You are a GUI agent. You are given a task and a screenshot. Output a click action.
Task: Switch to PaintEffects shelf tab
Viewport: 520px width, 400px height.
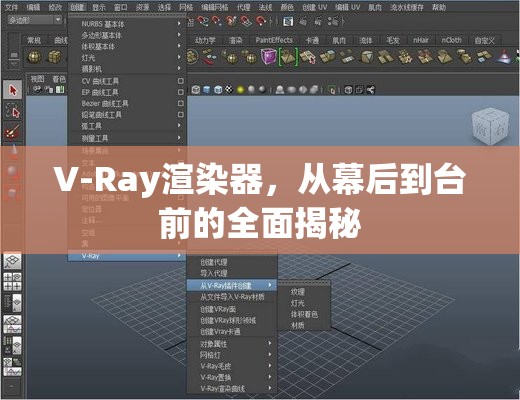coord(274,40)
